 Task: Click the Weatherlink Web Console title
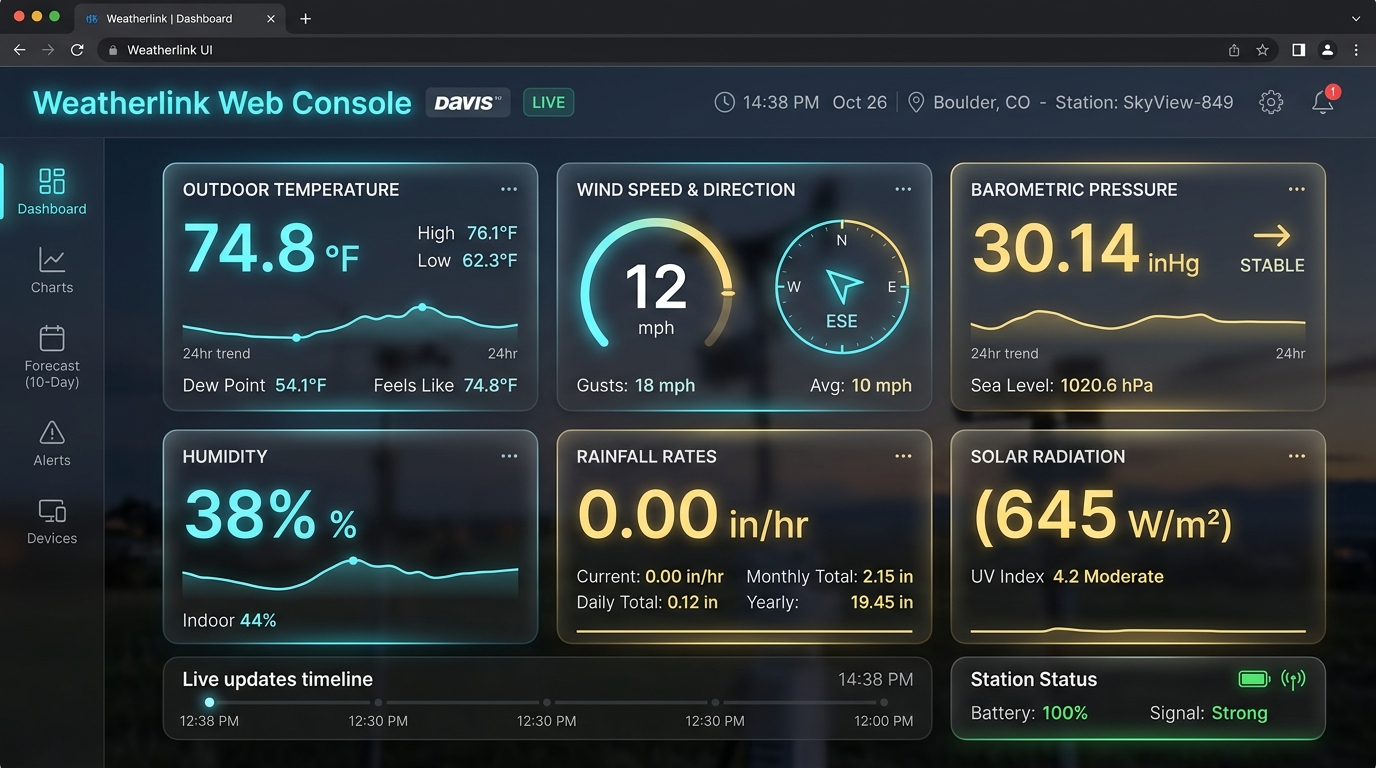(x=222, y=102)
